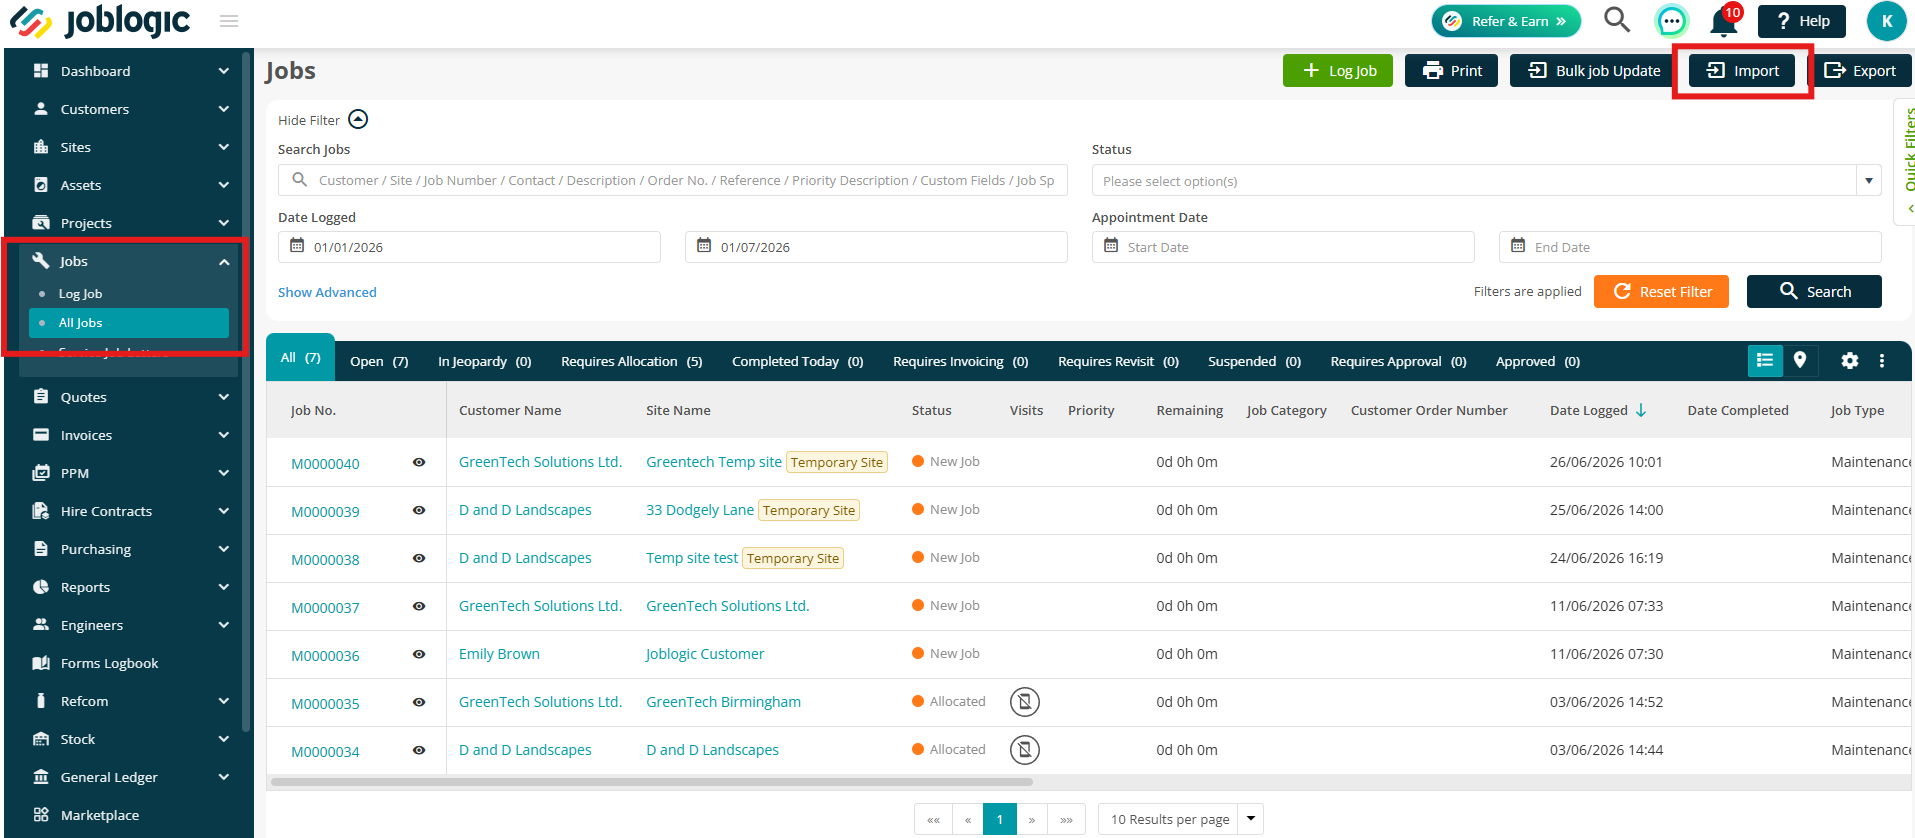Collapse the filter with Hide Filter arrow
Viewport: 1915px width, 838px height.
pyautogui.click(x=358, y=120)
